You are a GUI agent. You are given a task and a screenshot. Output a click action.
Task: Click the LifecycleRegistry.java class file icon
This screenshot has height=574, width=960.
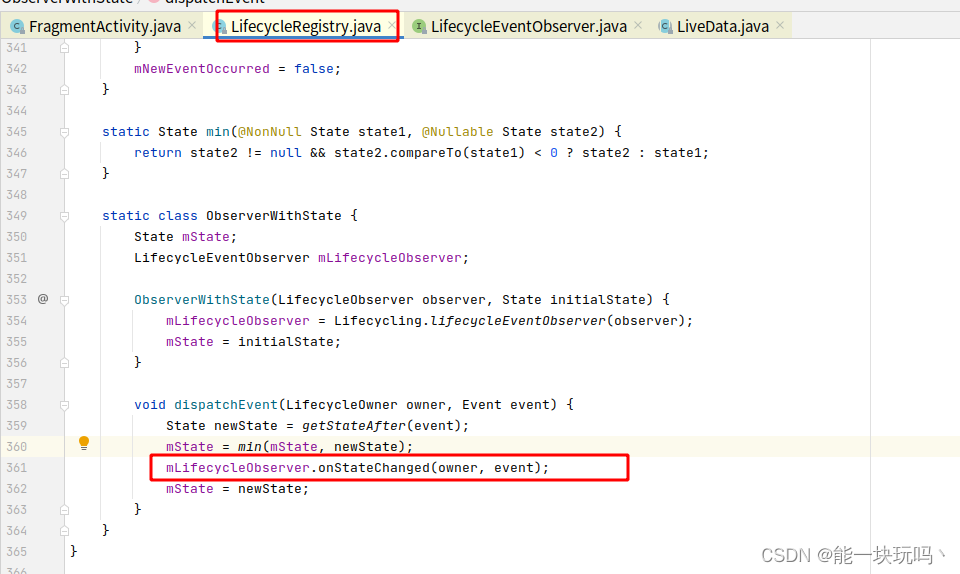pos(219,26)
